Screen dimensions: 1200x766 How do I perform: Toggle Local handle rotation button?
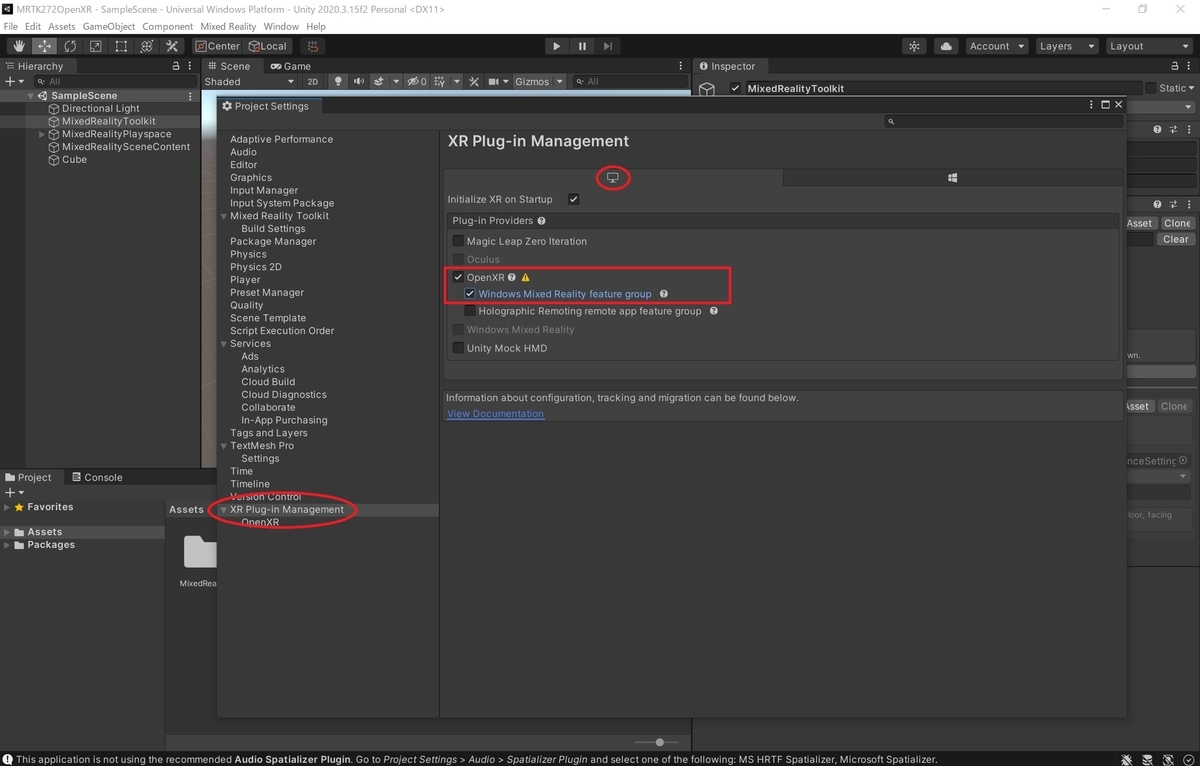coord(267,46)
